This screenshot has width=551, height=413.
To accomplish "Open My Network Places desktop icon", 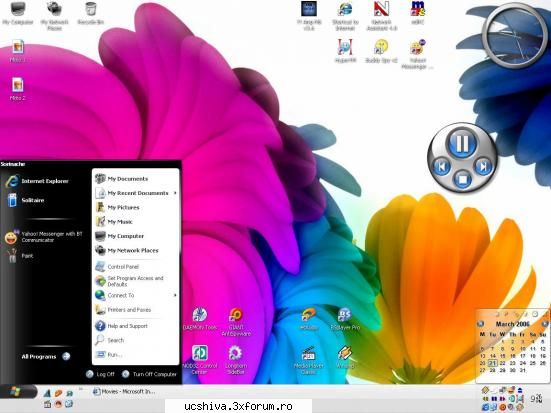I will pyautogui.click(x=54, y=16).
